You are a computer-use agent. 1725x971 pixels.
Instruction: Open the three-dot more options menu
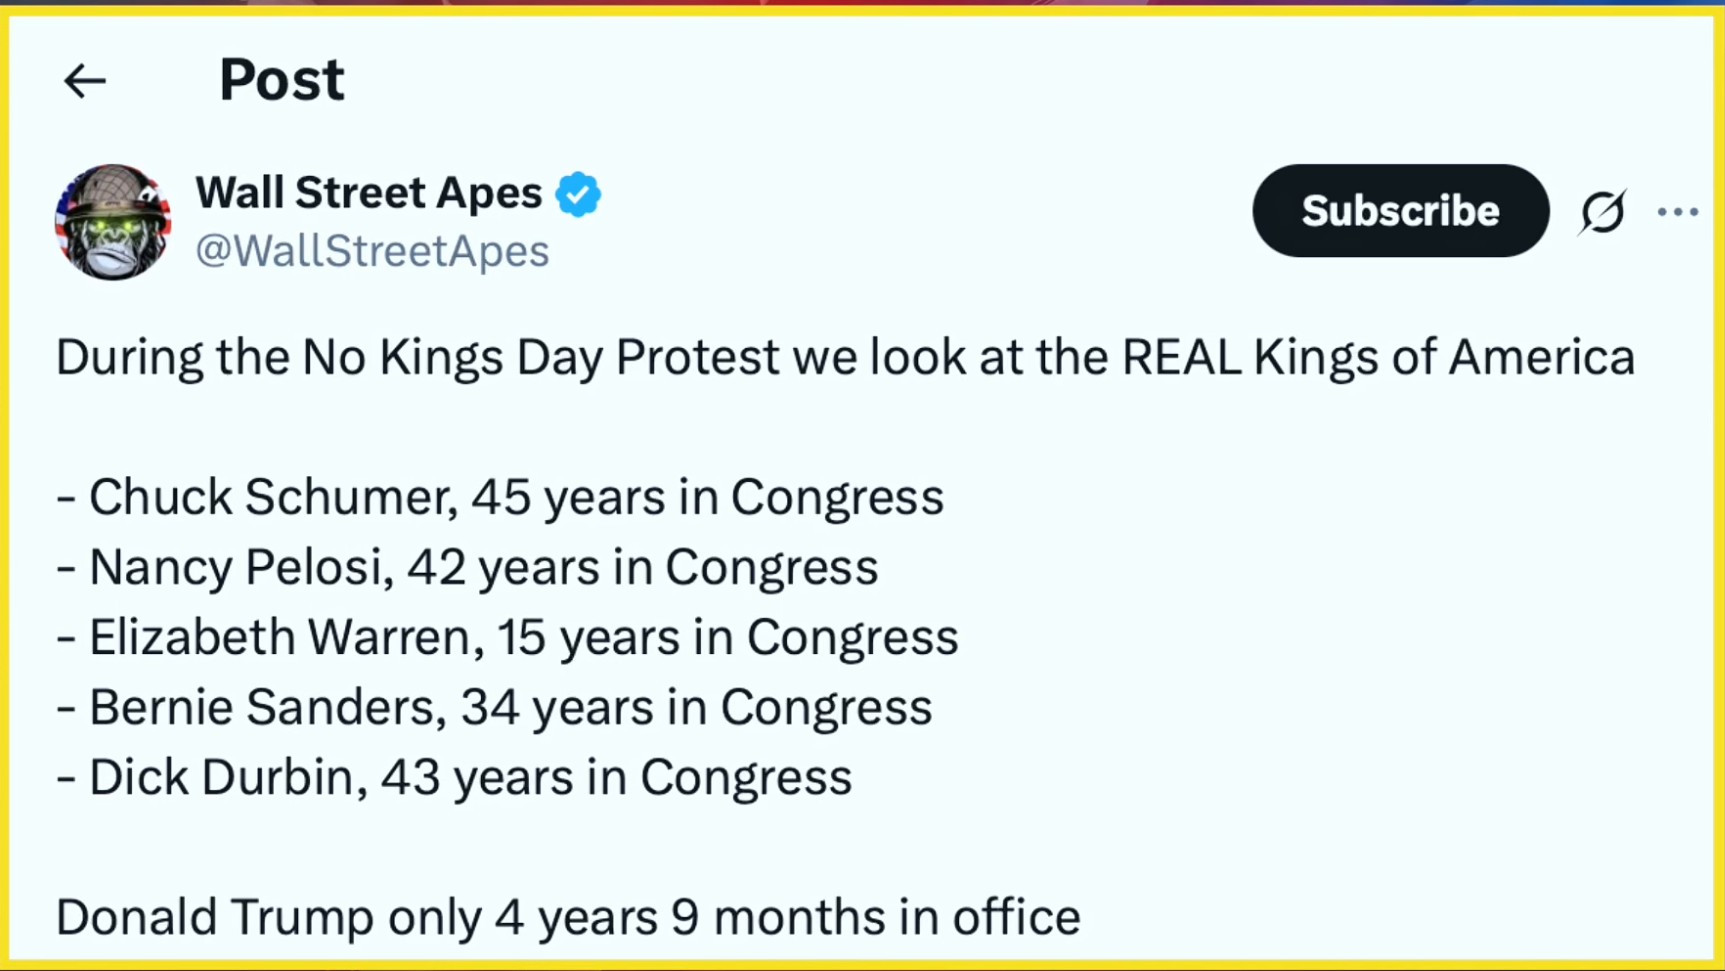click(x=1677, y=212)
